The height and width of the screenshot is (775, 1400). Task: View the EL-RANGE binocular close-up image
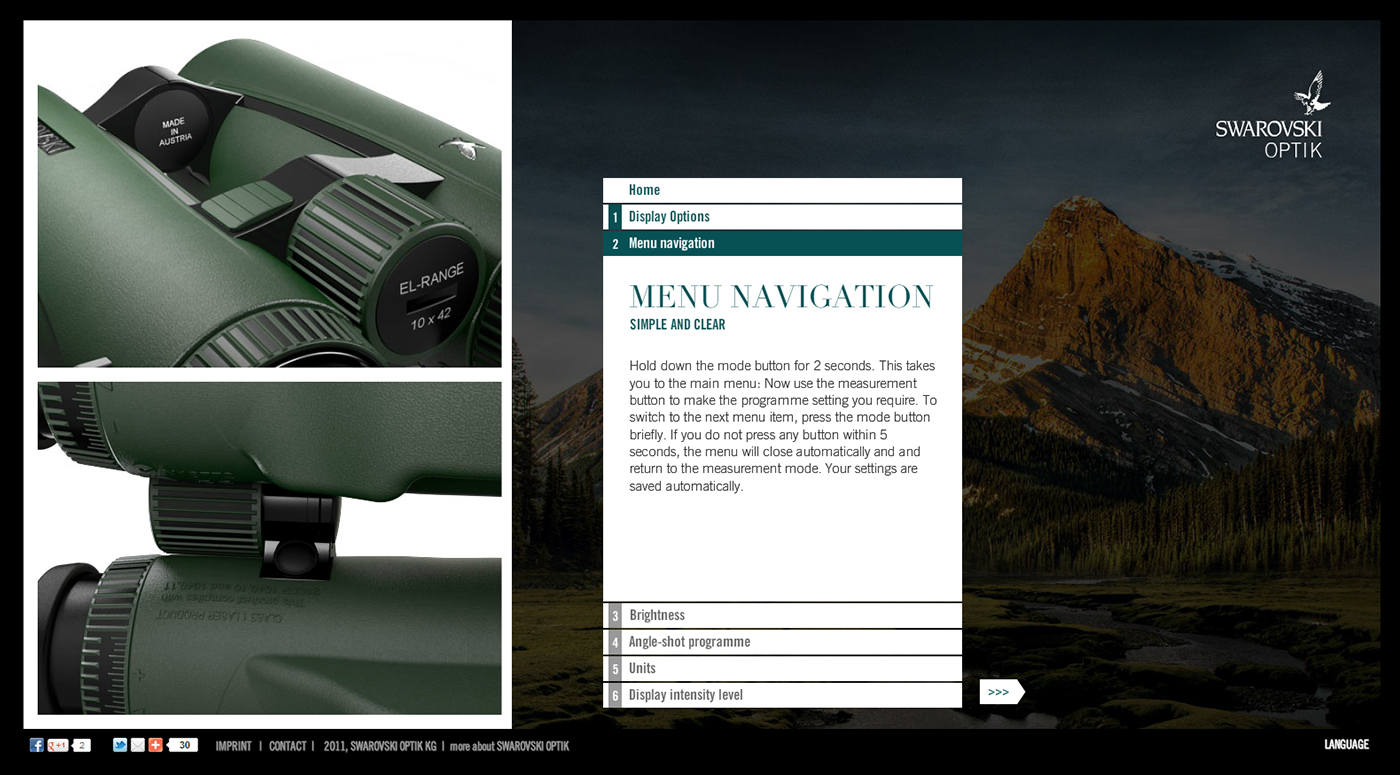coord(269,192)
